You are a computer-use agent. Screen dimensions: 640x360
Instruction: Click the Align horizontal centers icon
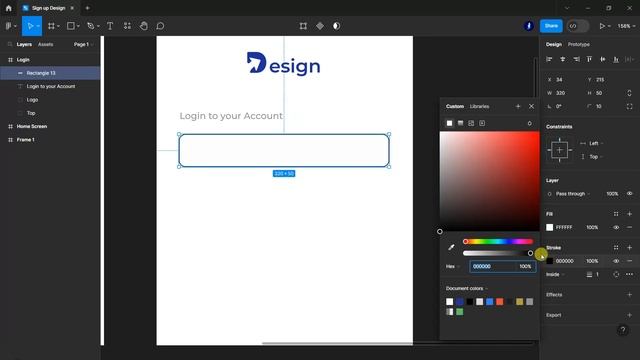pos(563,59)
